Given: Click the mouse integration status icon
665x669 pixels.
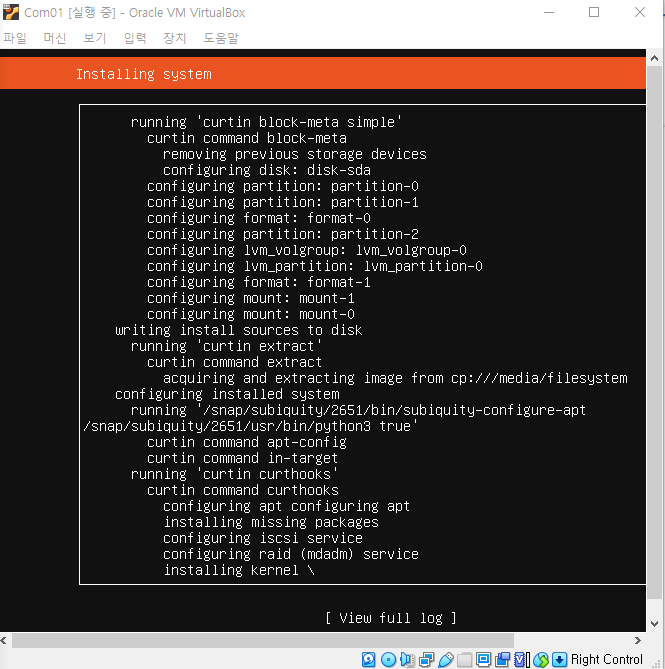Looking at the screenshot, I should click(x=541, y=660).
